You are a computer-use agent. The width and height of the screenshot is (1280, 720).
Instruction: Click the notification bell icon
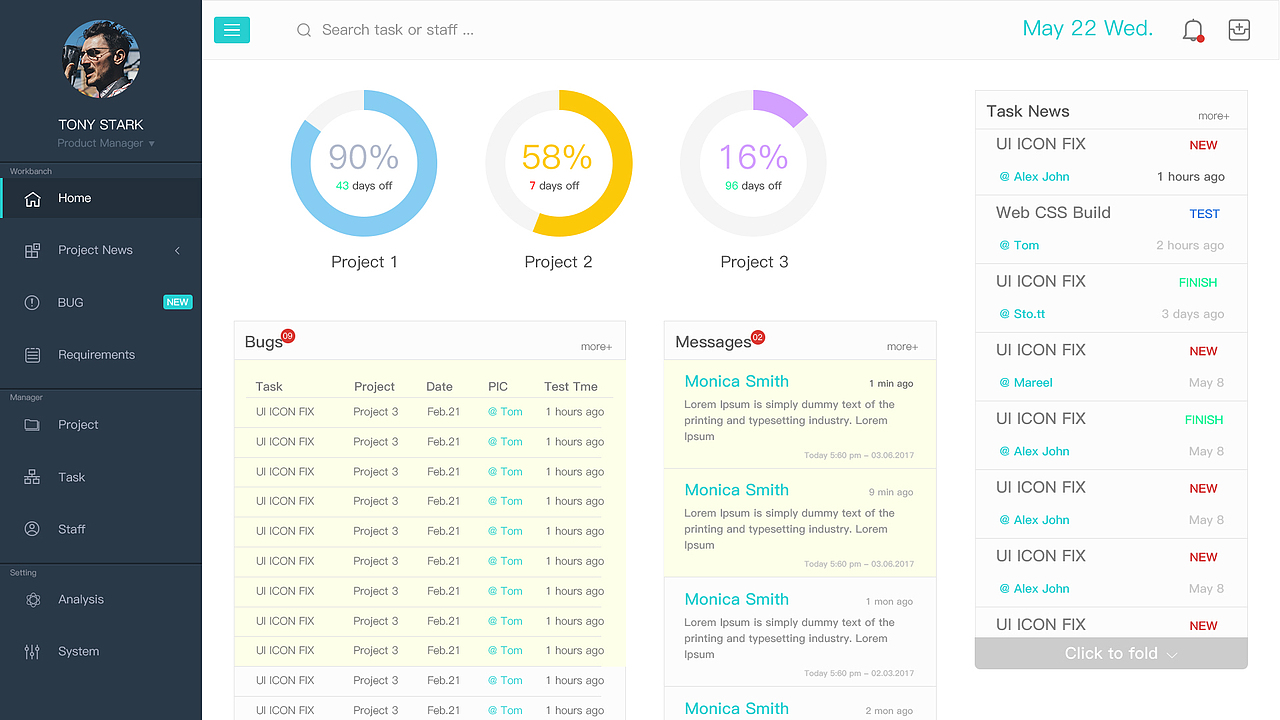pyautogui.click(x=1193, y=30)
